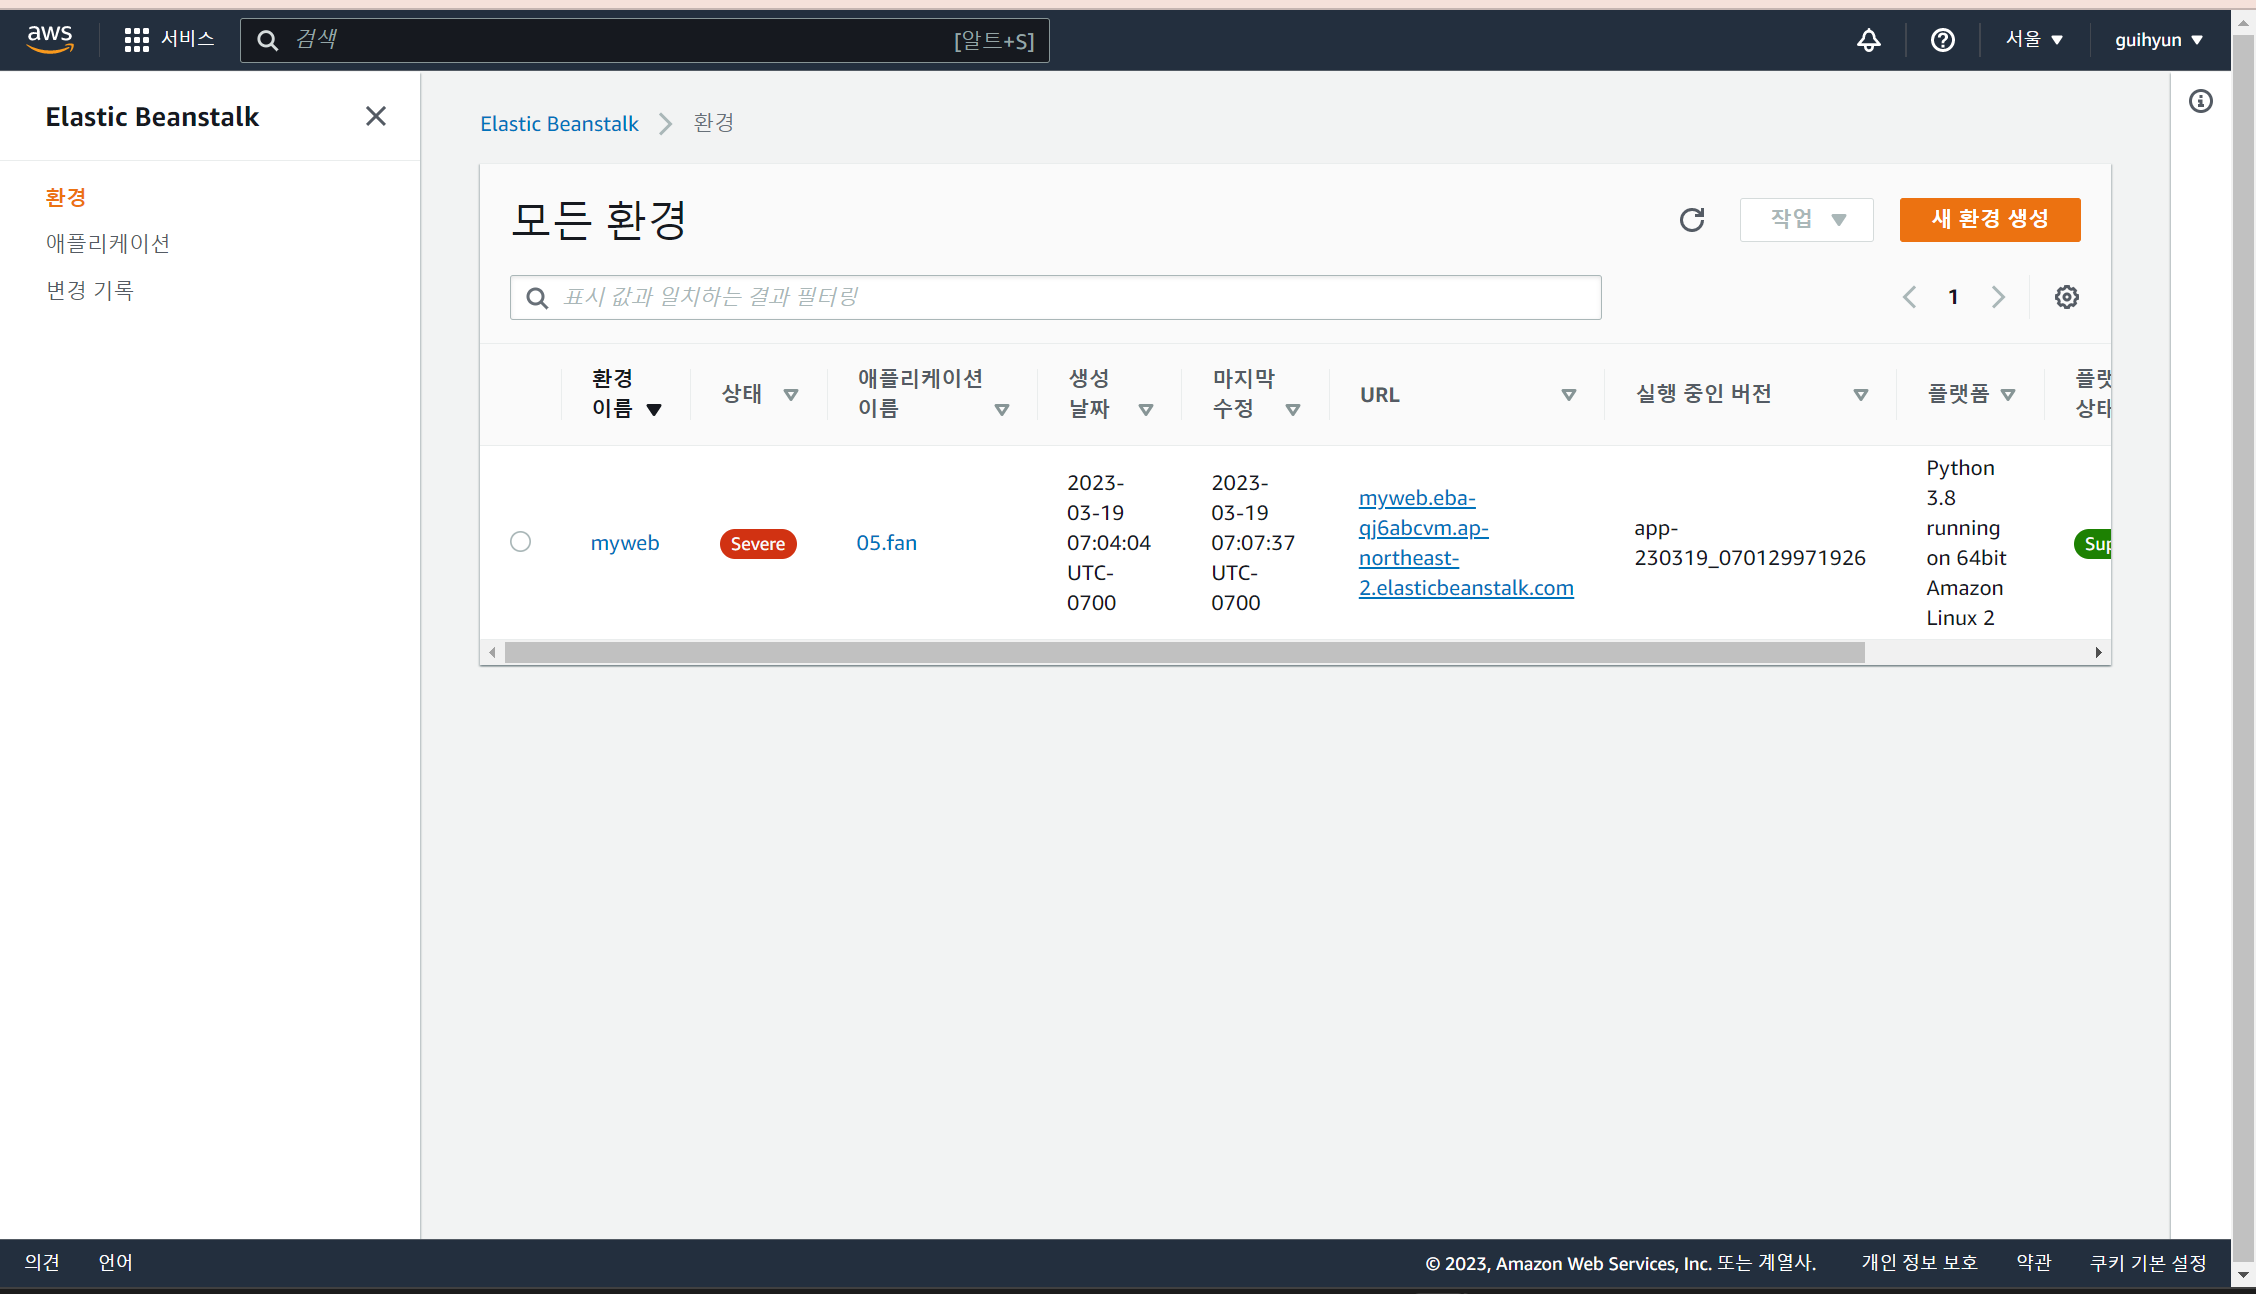
Task: Click the 2023-03-19 07:07:37 modified date
Action: 1252,543
